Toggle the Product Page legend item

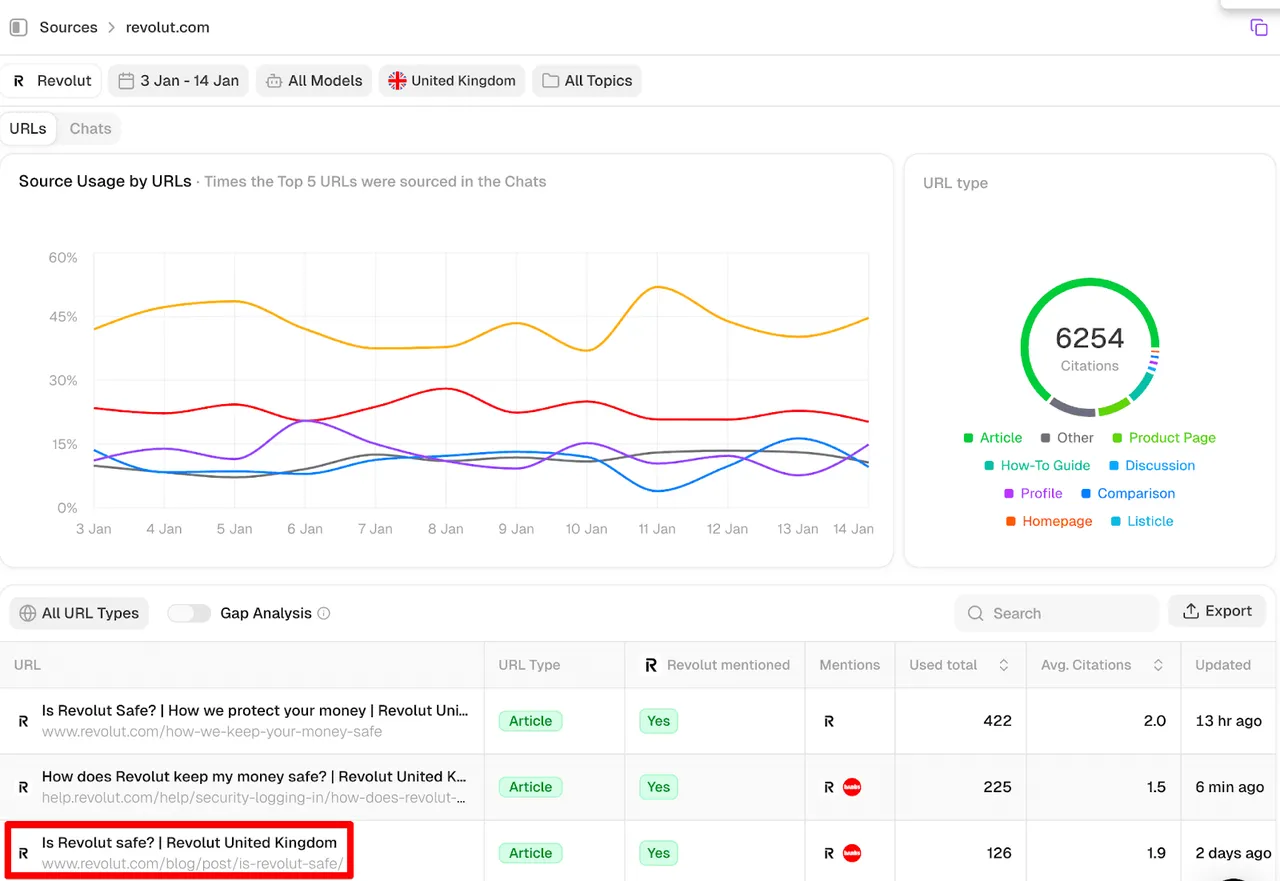[1164, 438]
